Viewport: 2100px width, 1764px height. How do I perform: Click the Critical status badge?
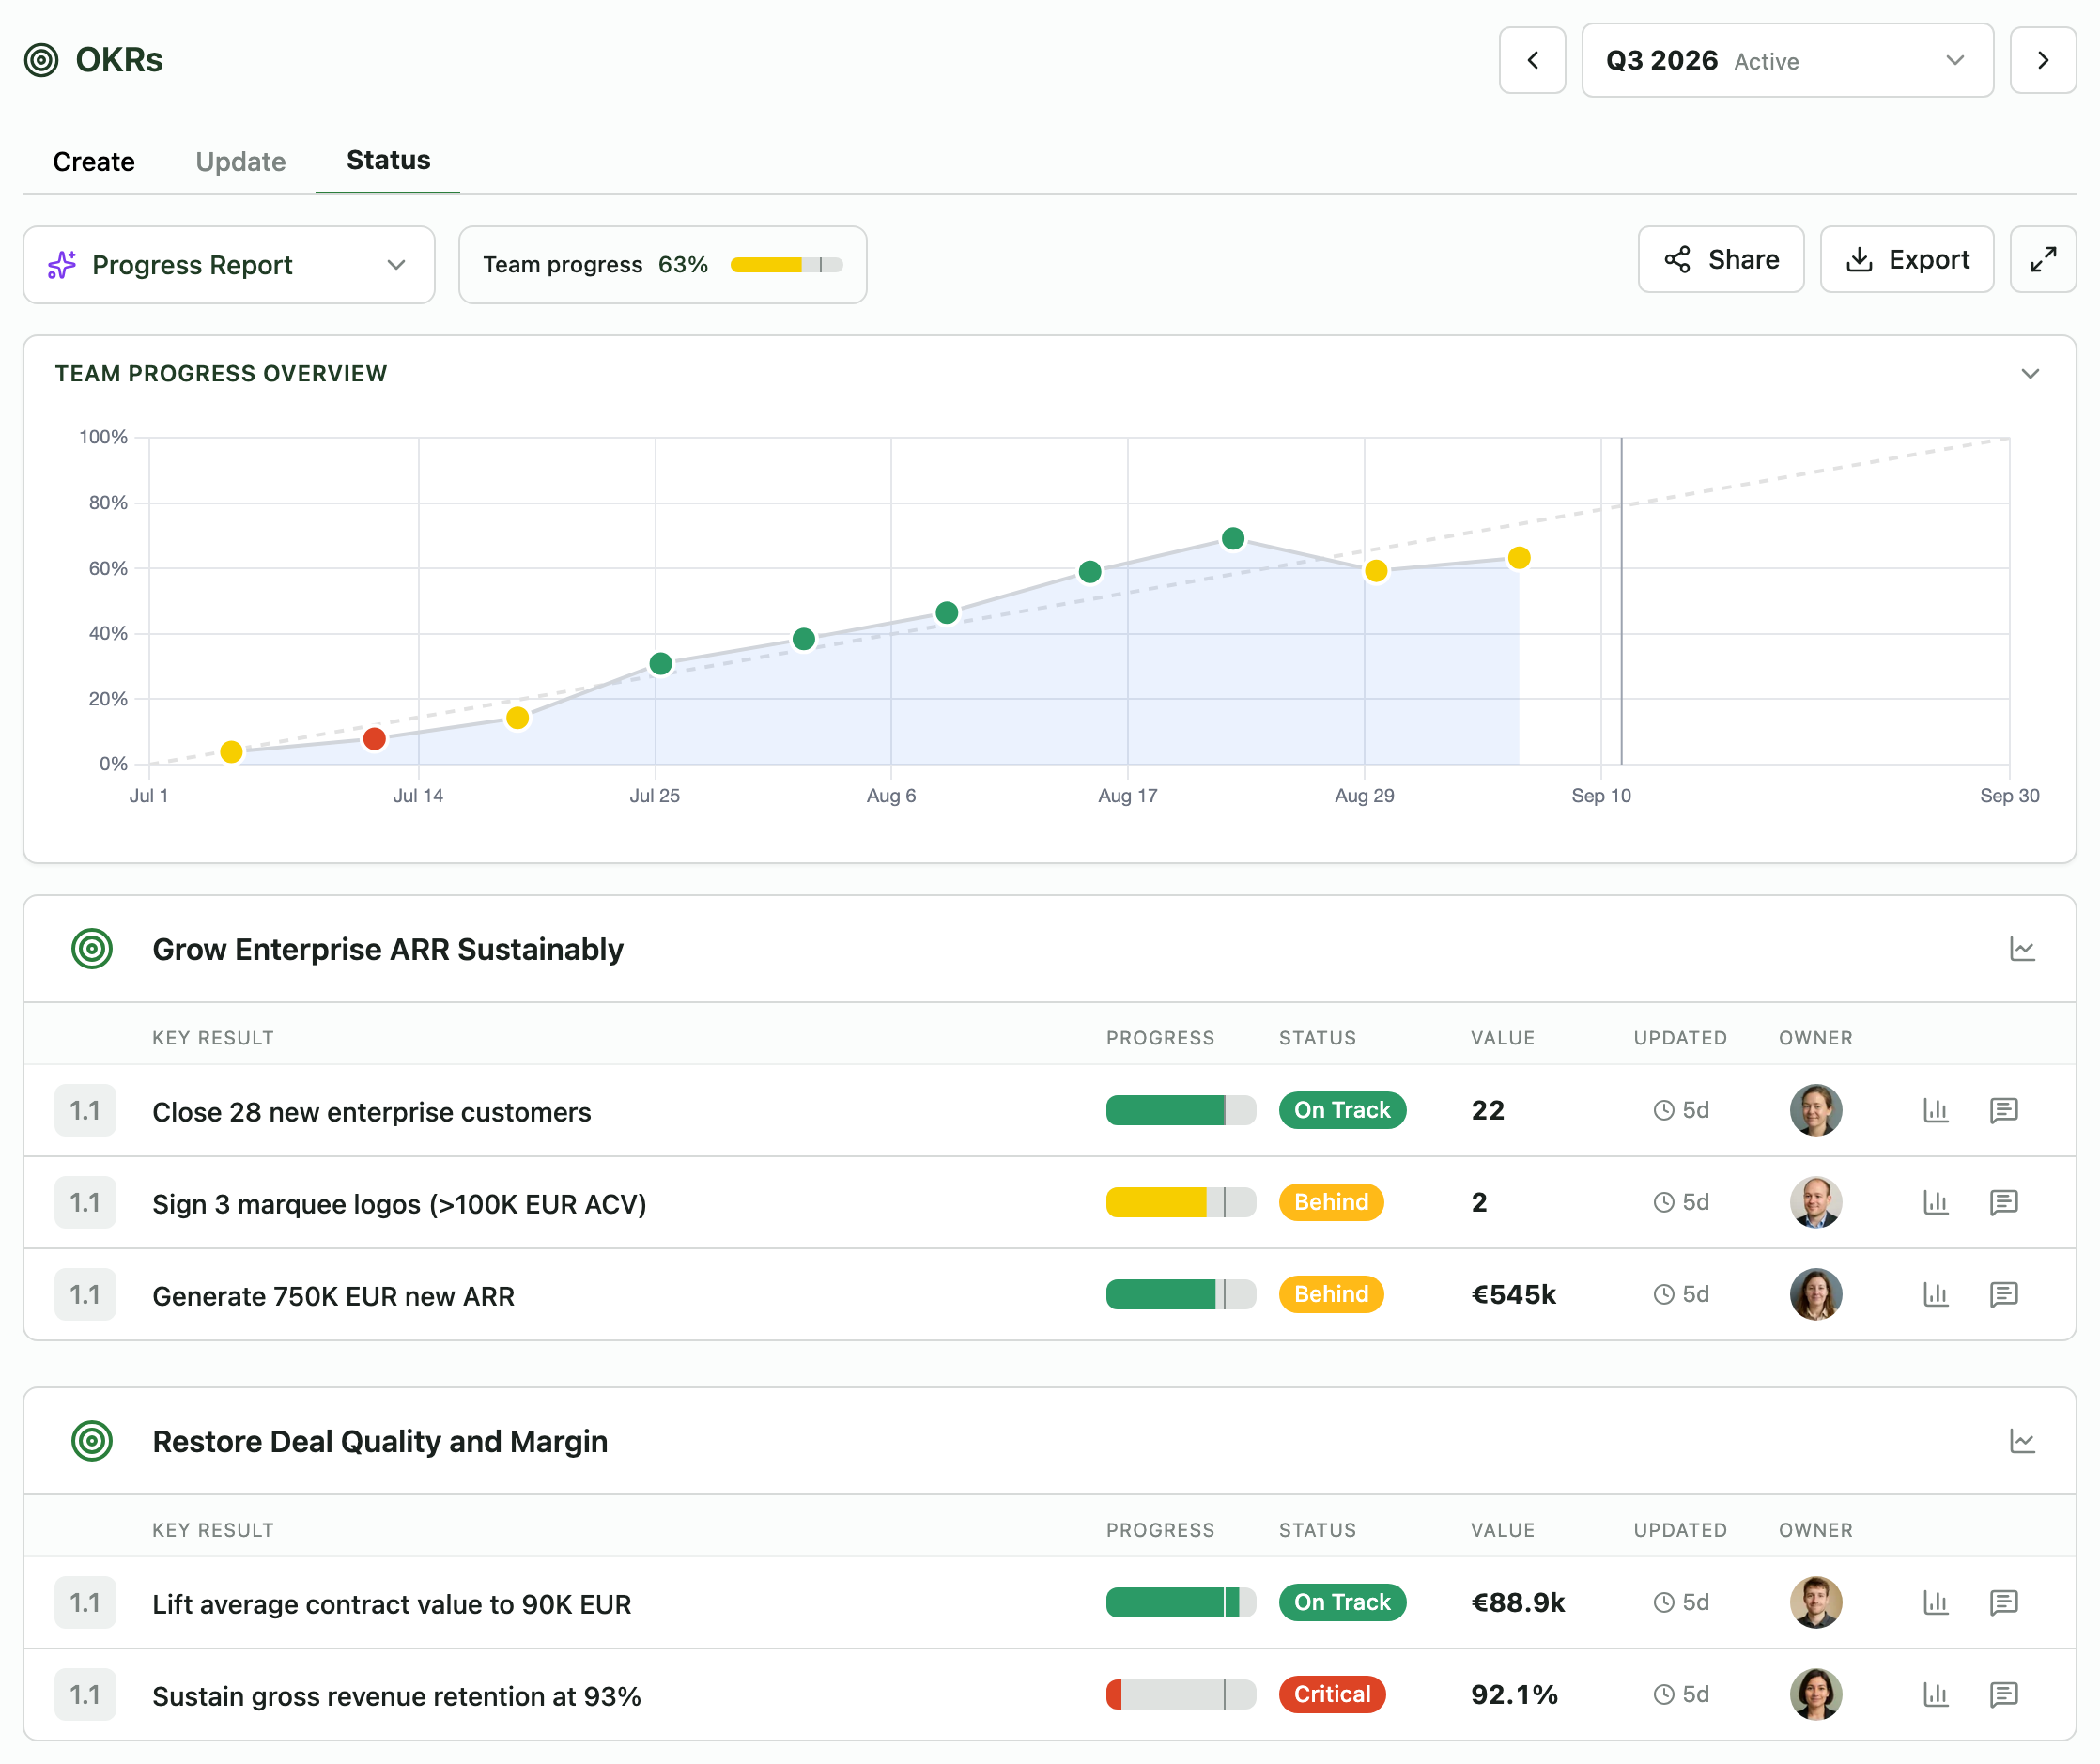[x=1332, y=1694]
